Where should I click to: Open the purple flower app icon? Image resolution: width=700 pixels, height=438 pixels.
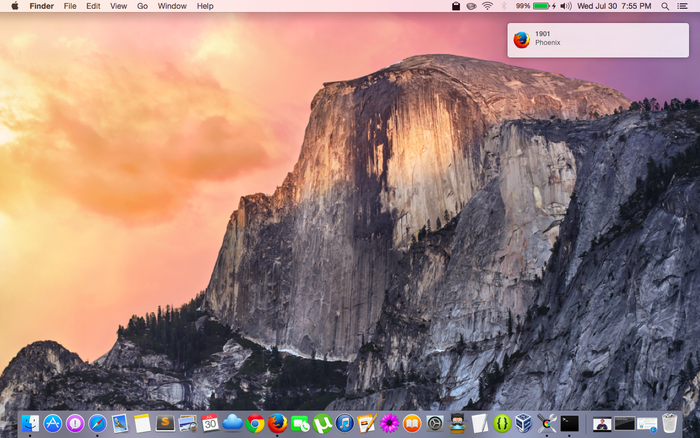pyautogui.click(x=389, y=423)
